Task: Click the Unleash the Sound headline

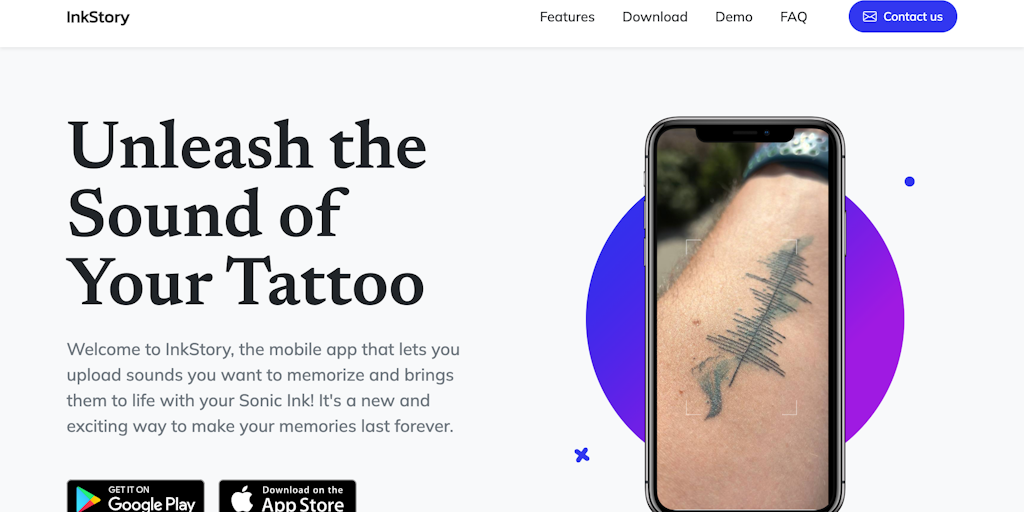Action: click(x=247, y=212)
